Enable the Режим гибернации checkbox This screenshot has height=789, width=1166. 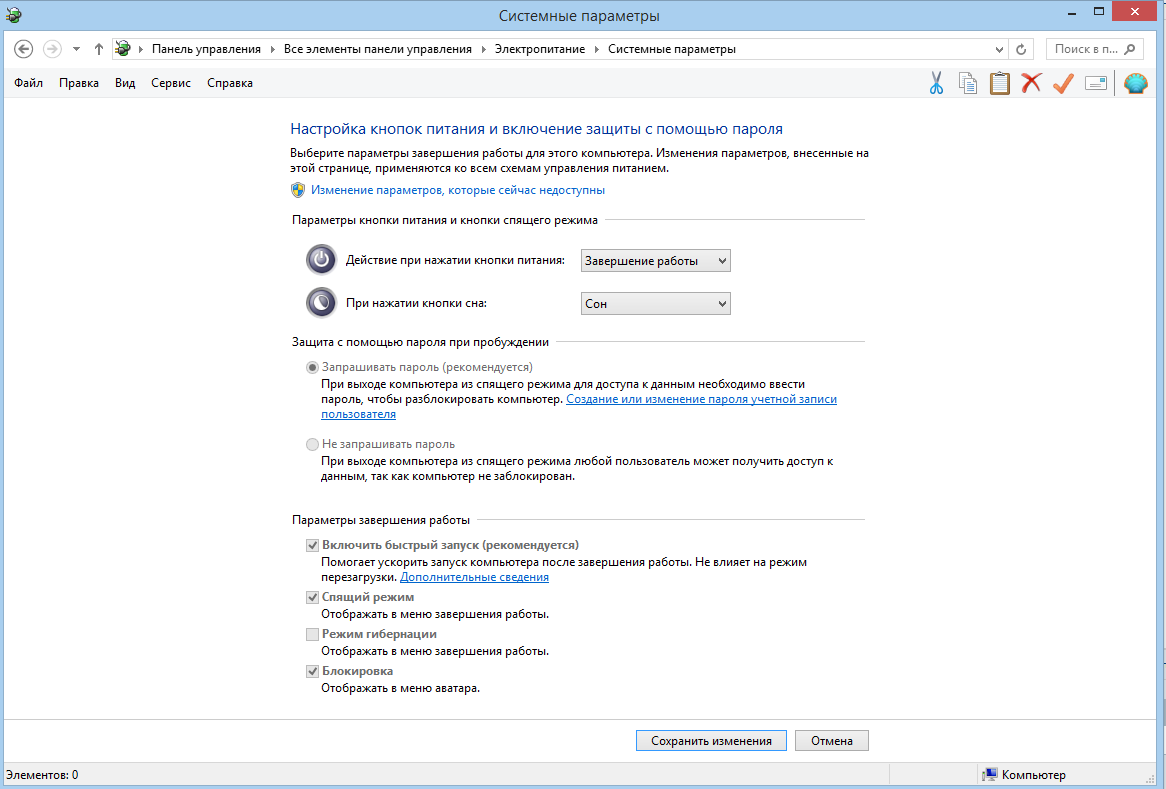(313, 634)
